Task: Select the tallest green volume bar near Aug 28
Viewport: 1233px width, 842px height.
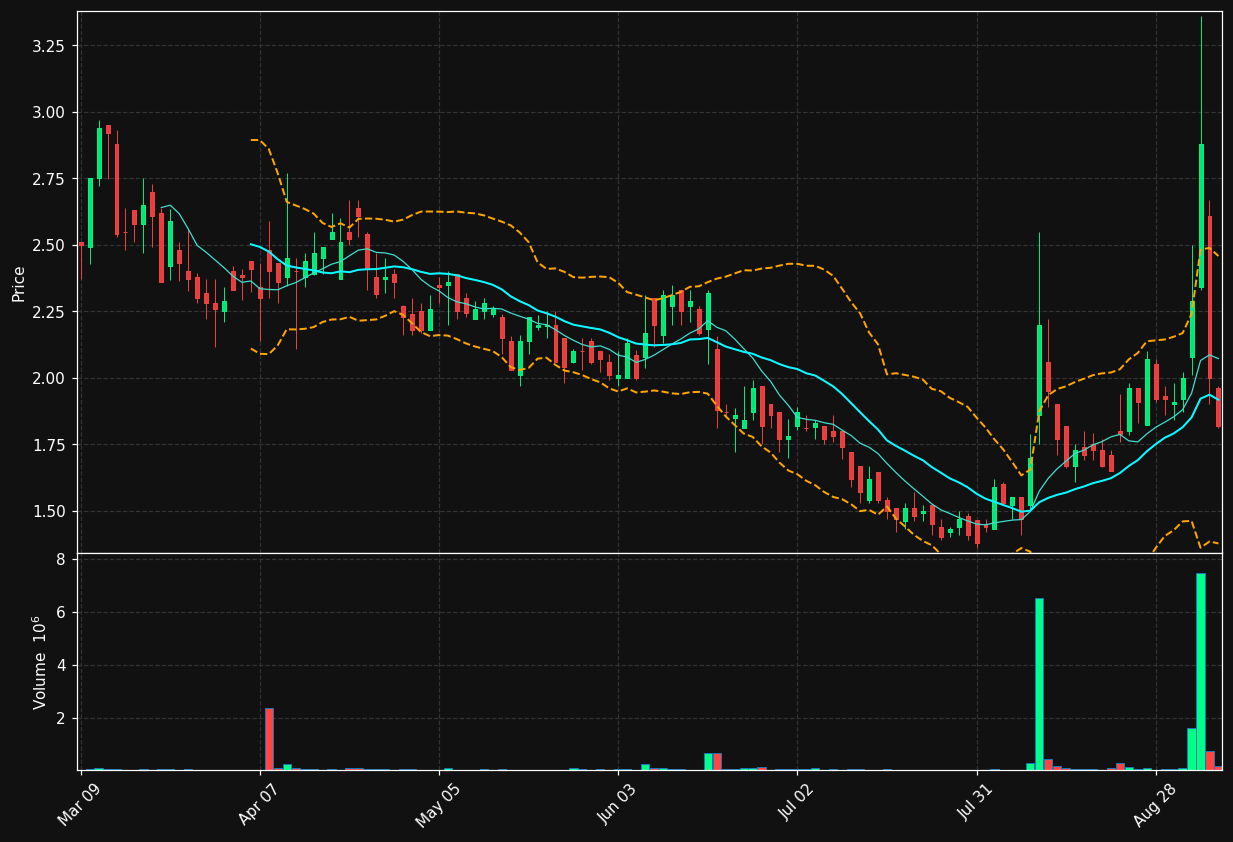Action: [1200, 671]
